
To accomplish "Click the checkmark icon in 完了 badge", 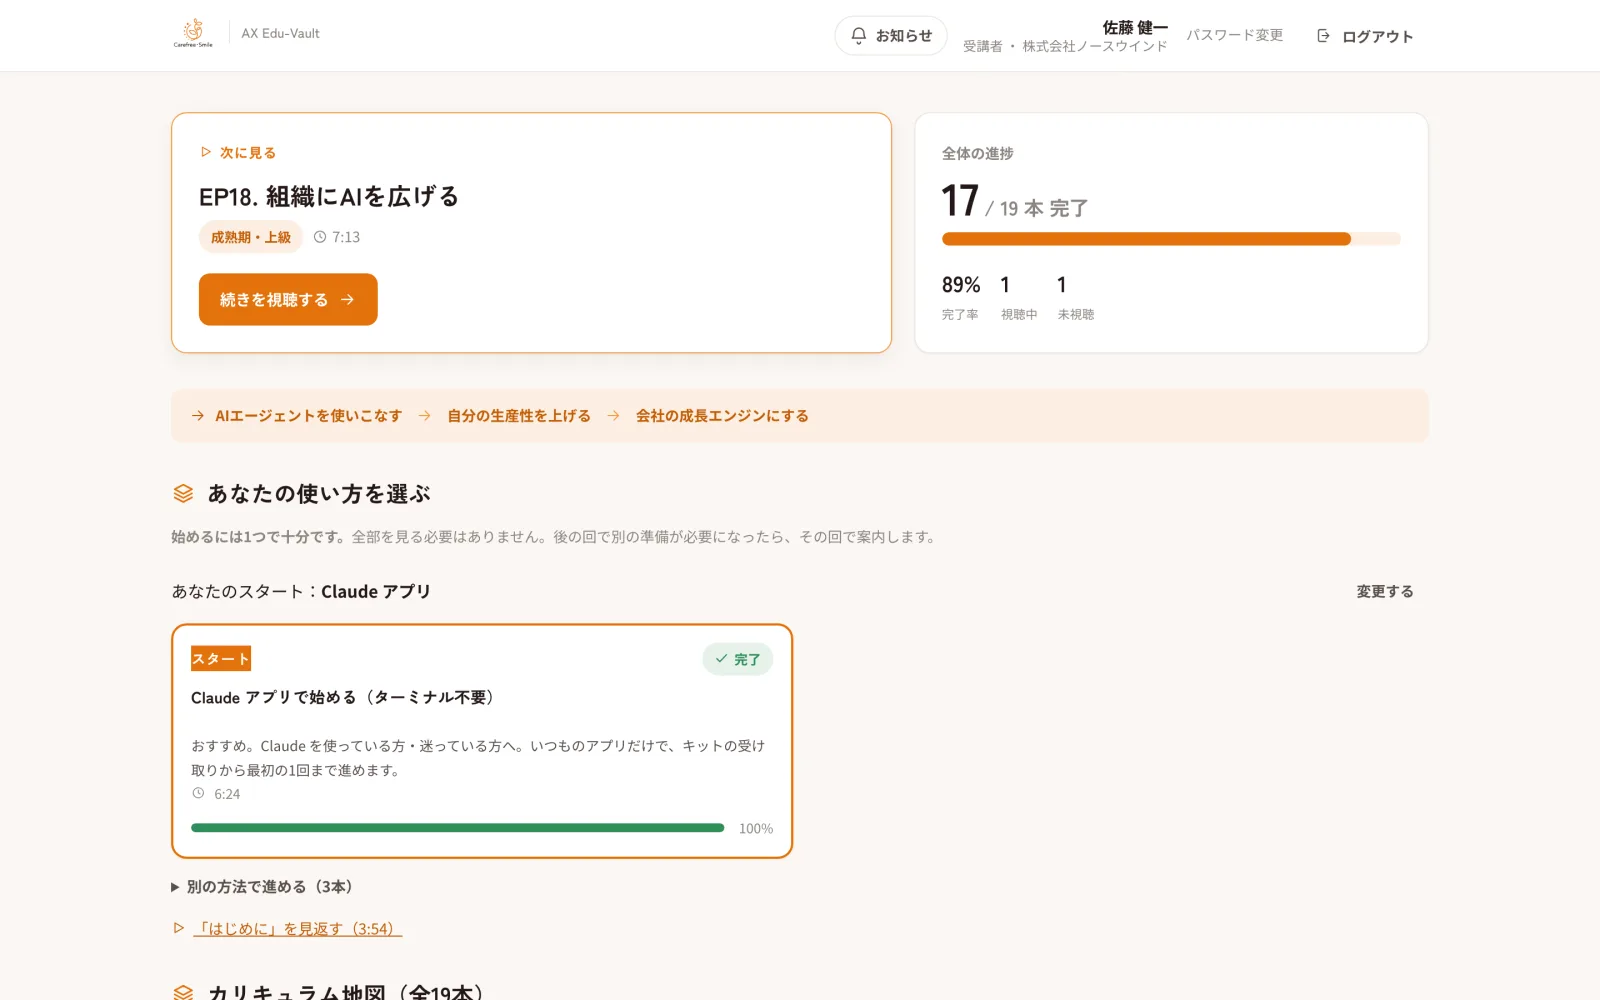I will click(721, 659).
